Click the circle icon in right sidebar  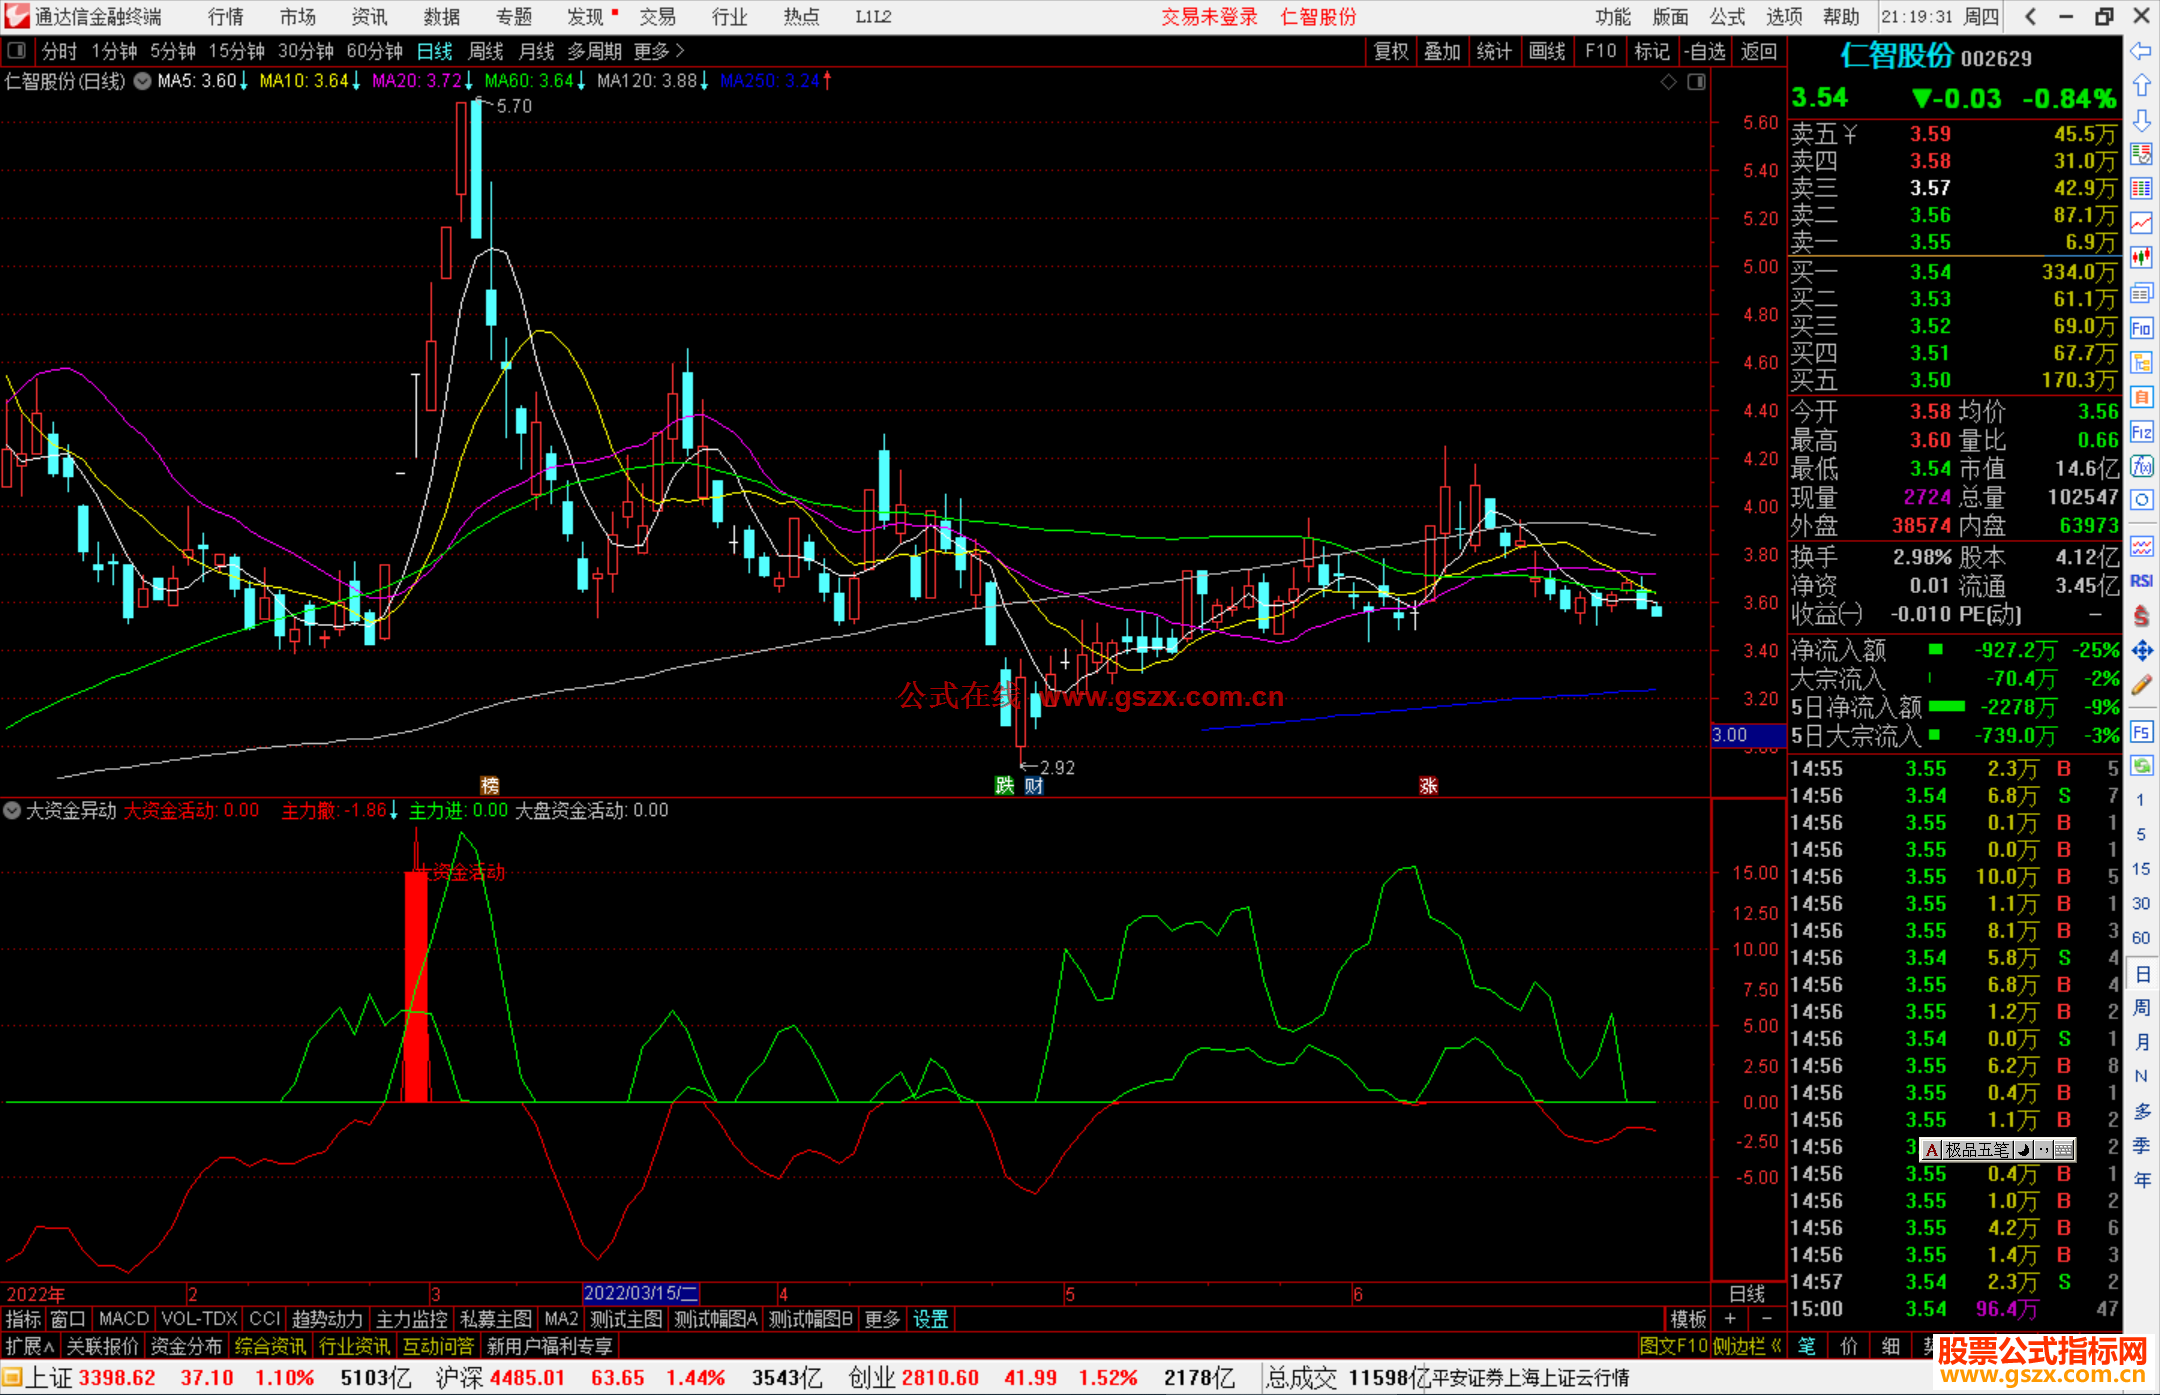[x=2141, y=500]
